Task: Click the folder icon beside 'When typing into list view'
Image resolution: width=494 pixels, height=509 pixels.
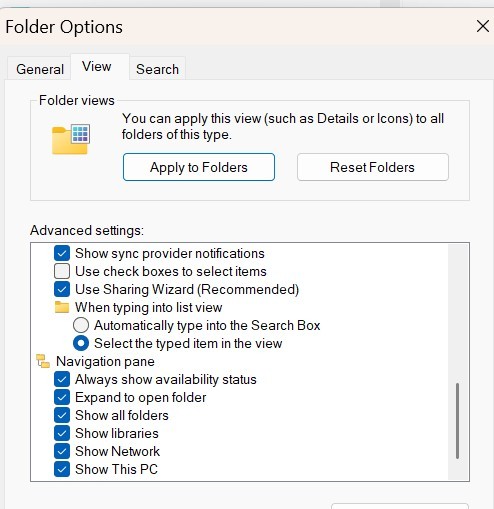Action: (62, 307)
